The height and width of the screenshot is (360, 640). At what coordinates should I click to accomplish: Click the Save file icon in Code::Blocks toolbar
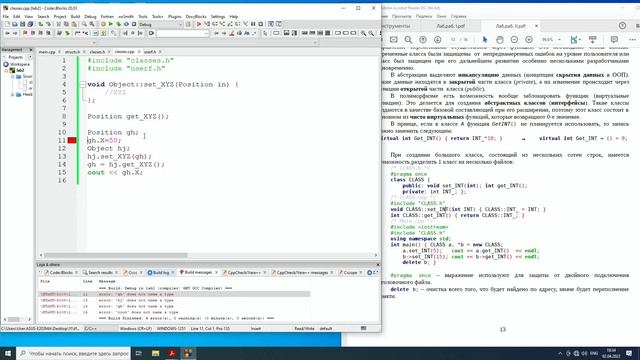point(22,24)
